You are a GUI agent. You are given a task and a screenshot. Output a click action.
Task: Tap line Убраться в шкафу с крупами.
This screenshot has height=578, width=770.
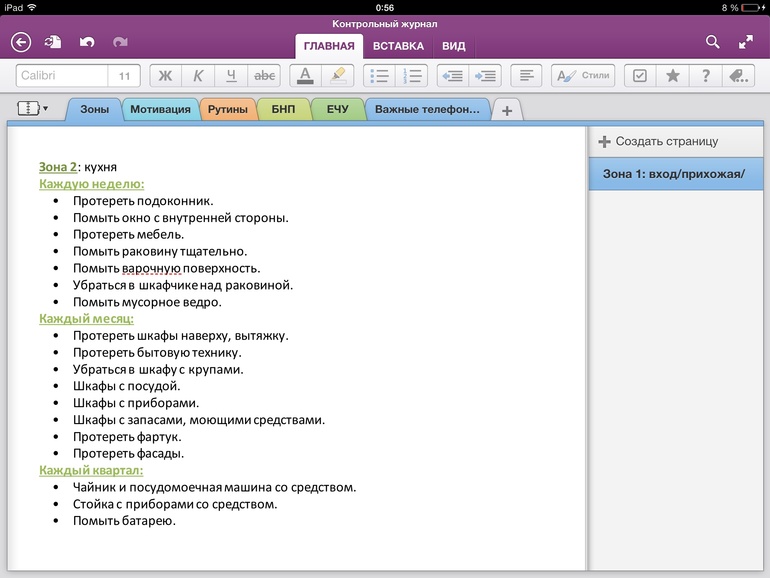click(x=158, y=369)
